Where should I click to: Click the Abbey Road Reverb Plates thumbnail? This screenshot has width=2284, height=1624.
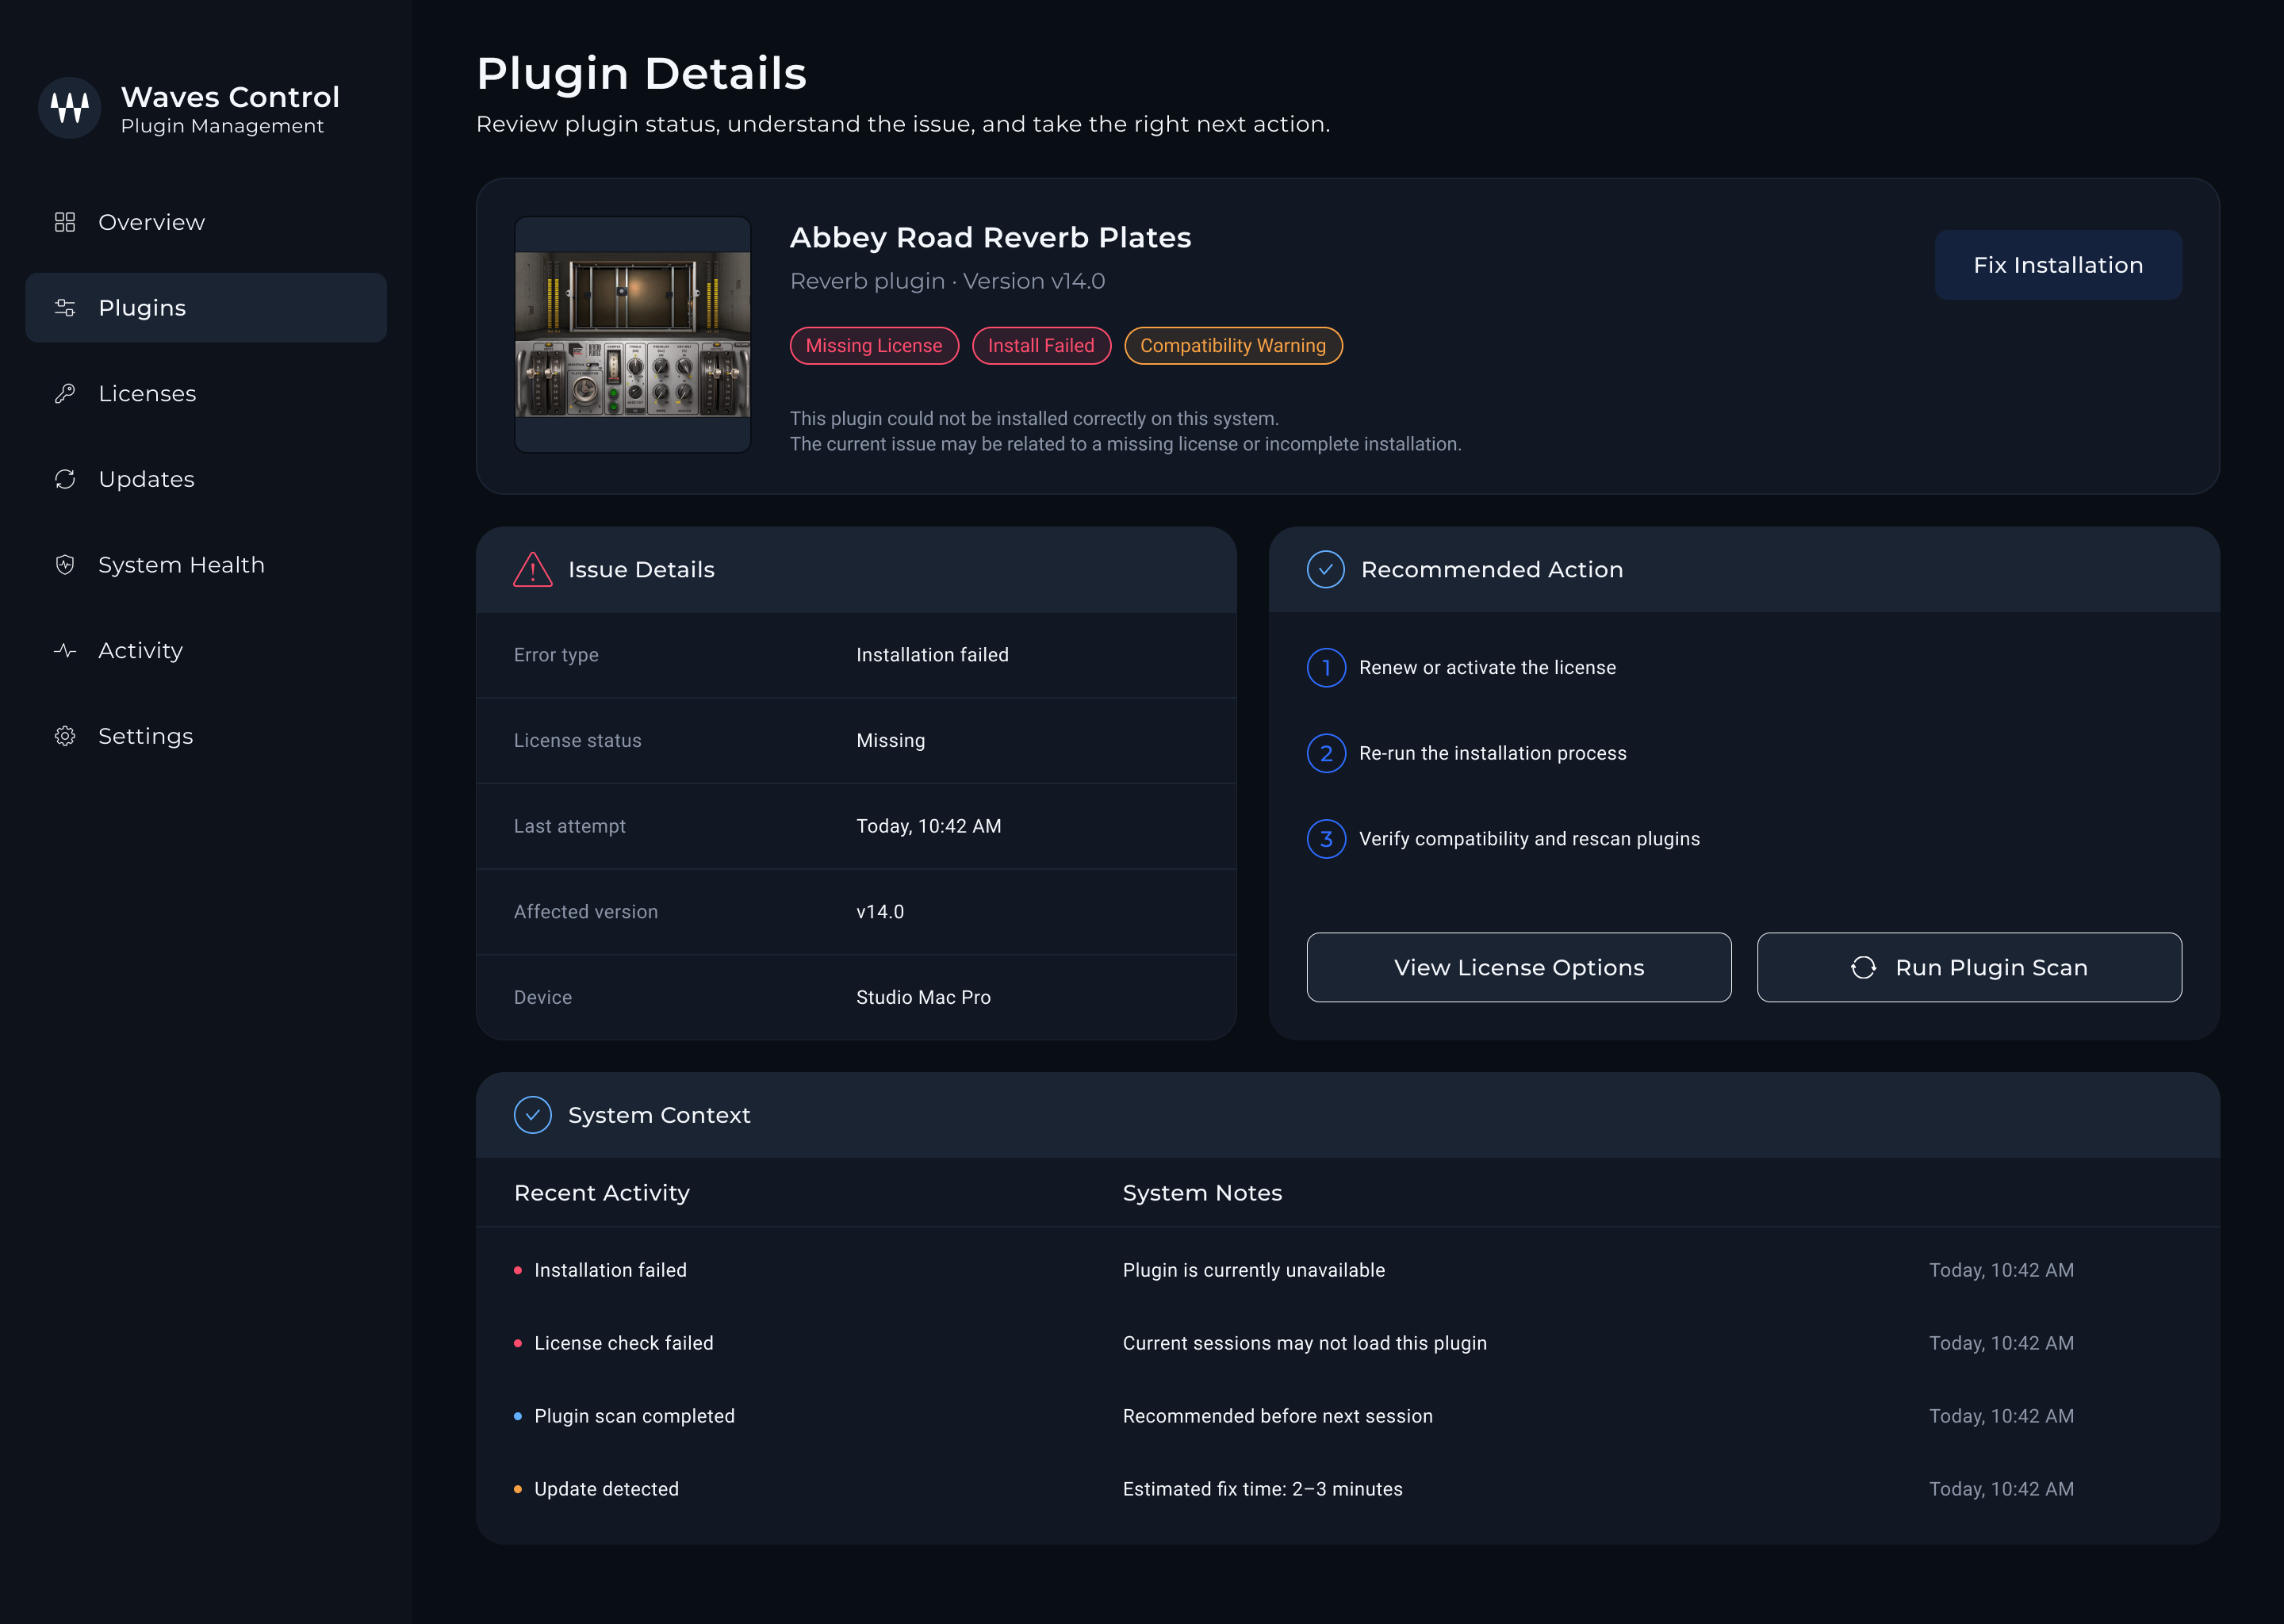[x=632, y=335]
